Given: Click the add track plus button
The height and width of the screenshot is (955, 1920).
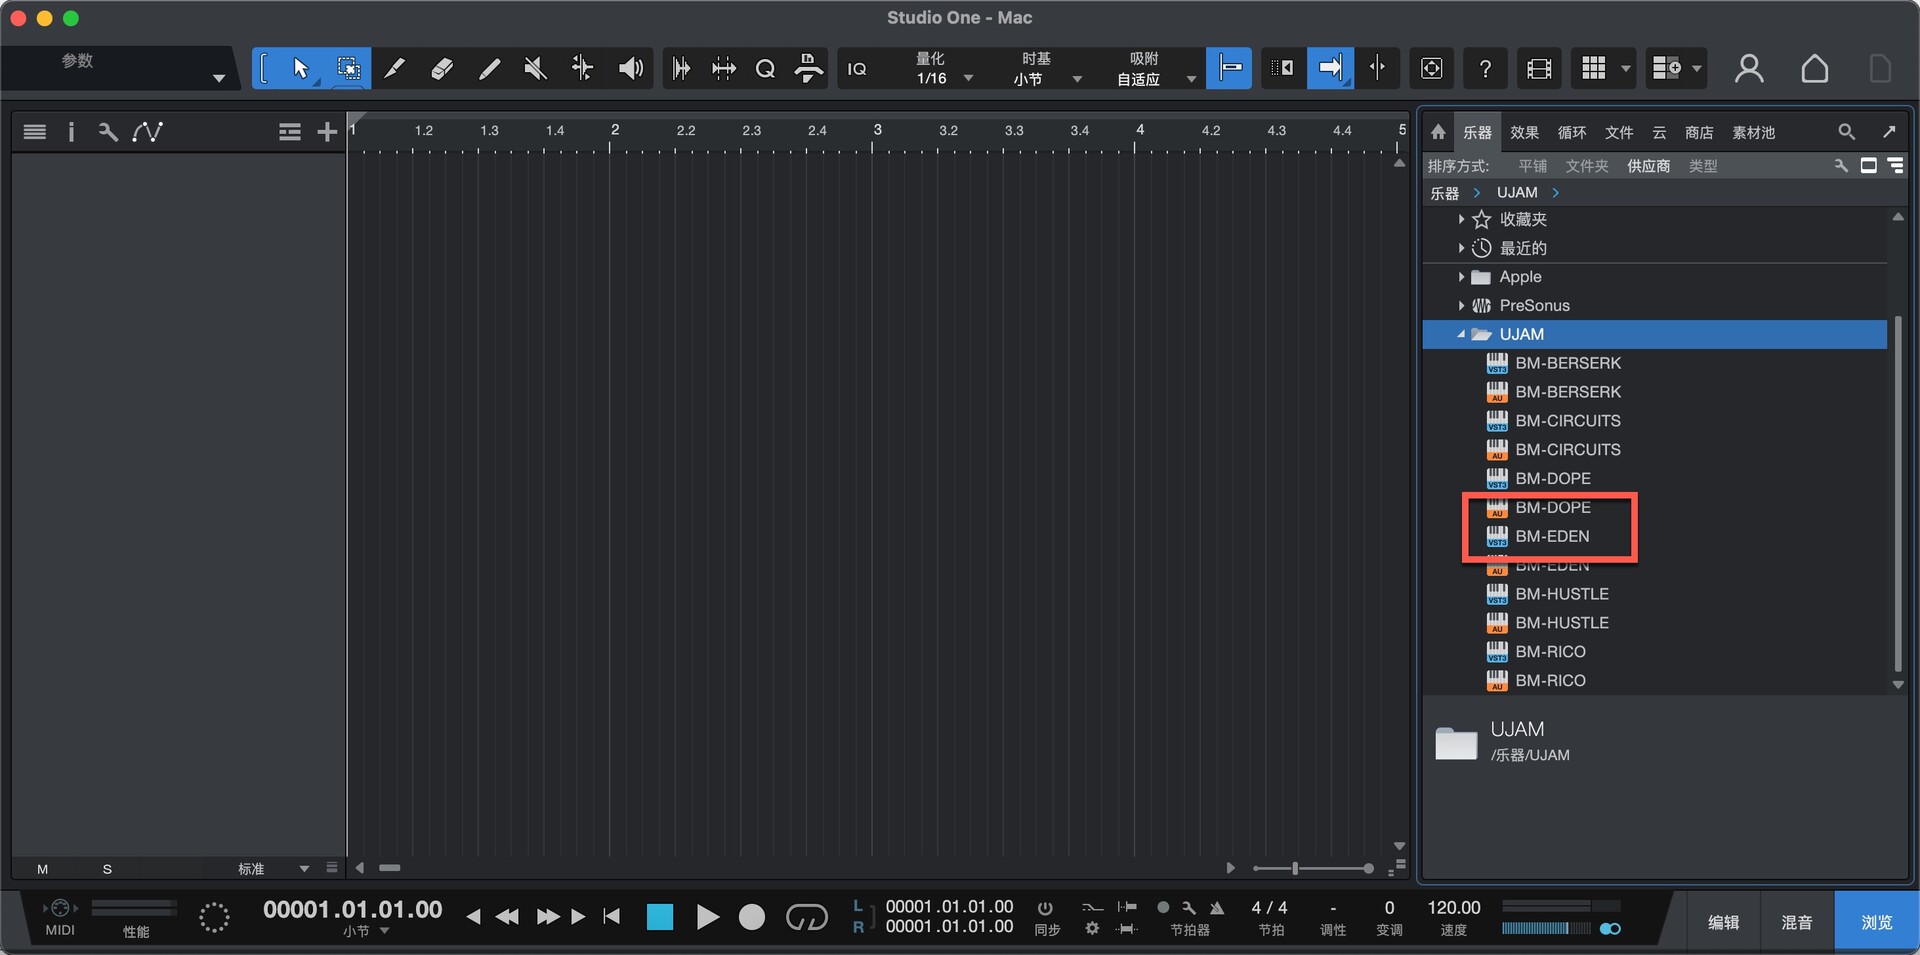Looking at the screenshot, I should click(x=326, y=131).
